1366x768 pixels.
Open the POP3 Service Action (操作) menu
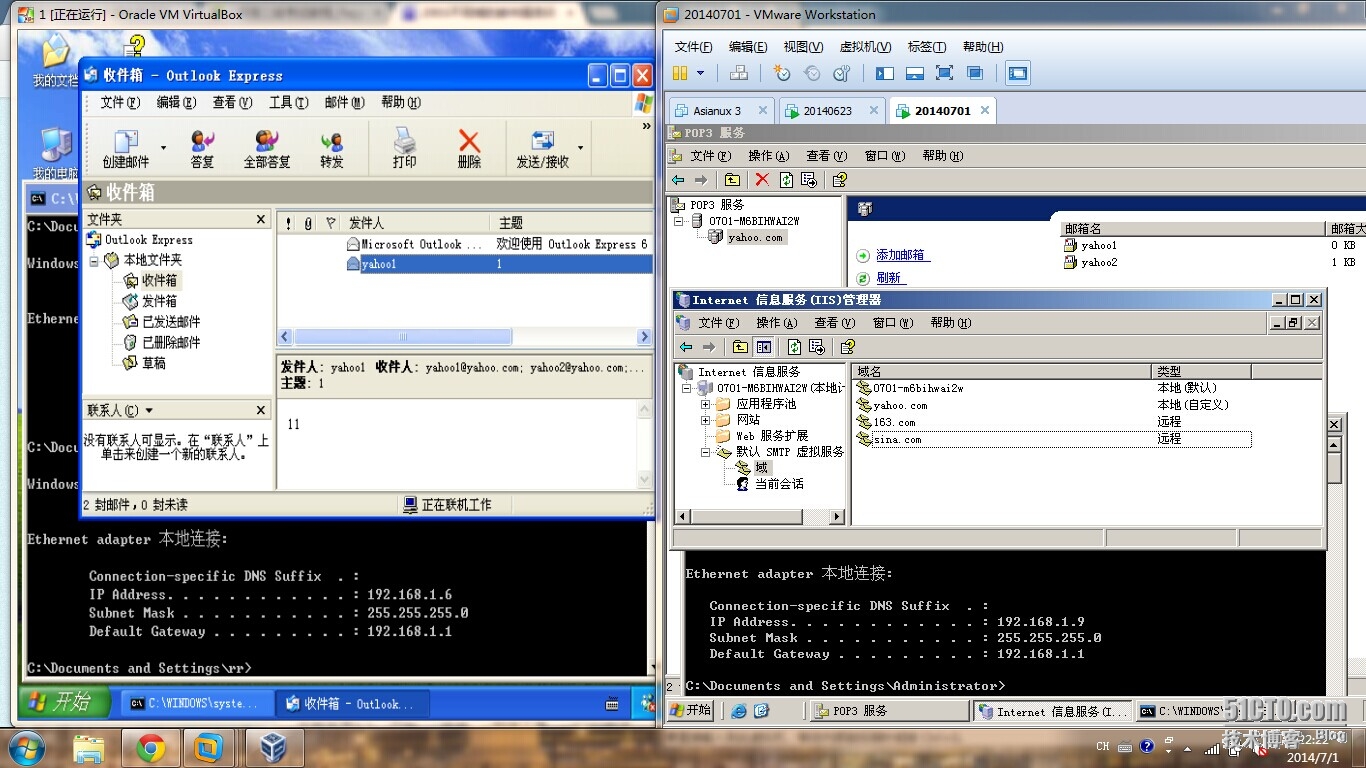click(769, 156)
